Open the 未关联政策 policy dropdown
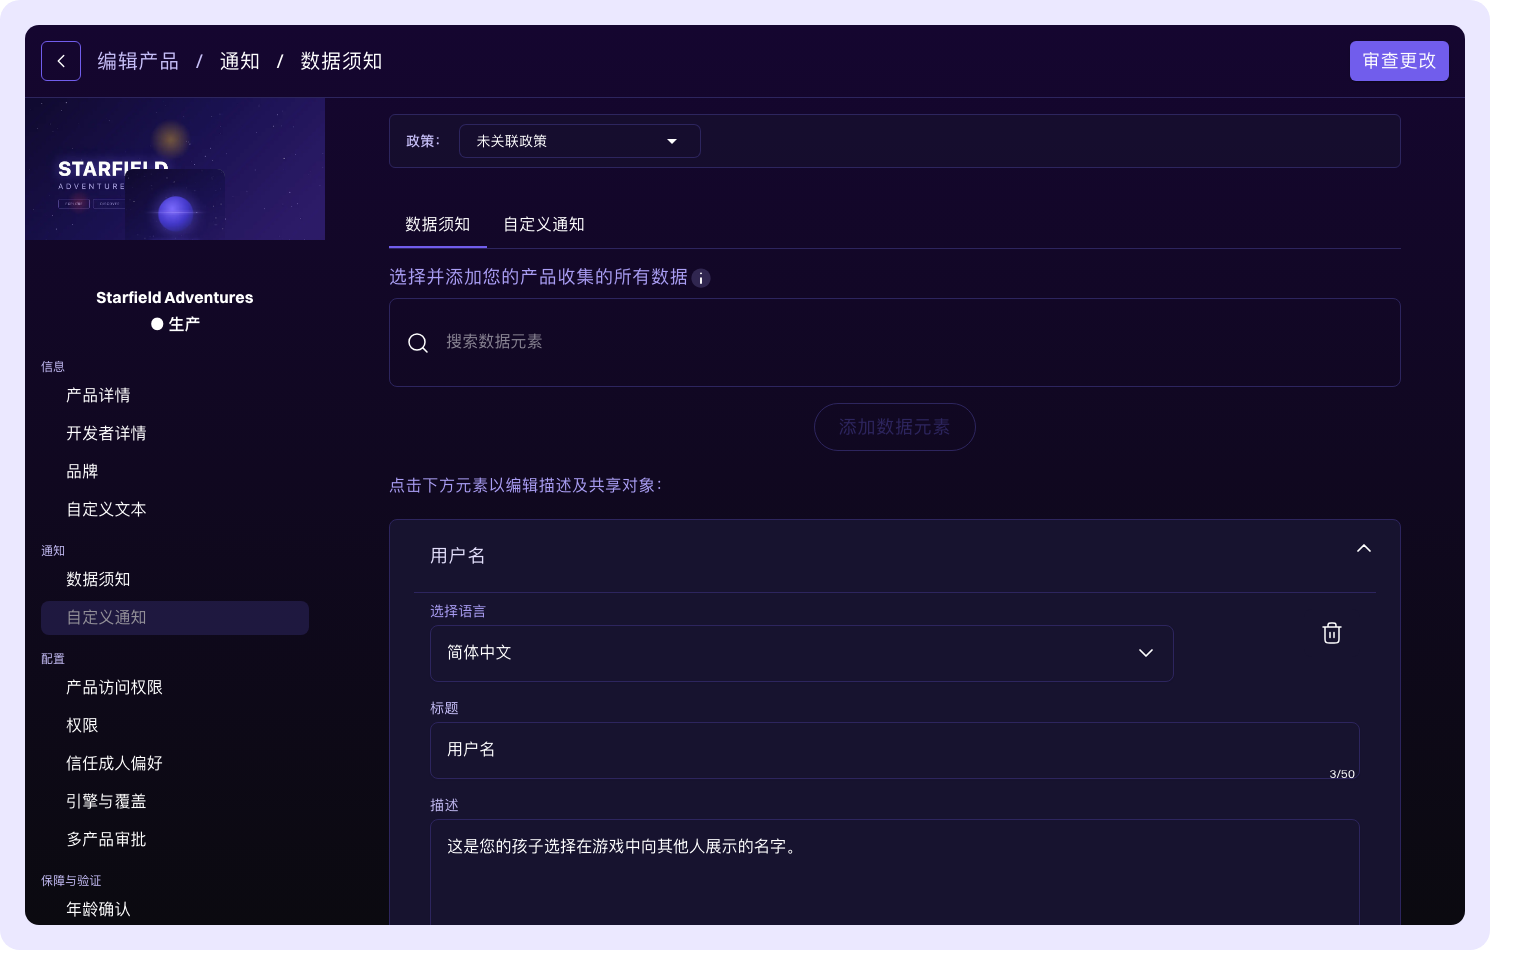The image size is (1515, 975). (x=580, y=141)
